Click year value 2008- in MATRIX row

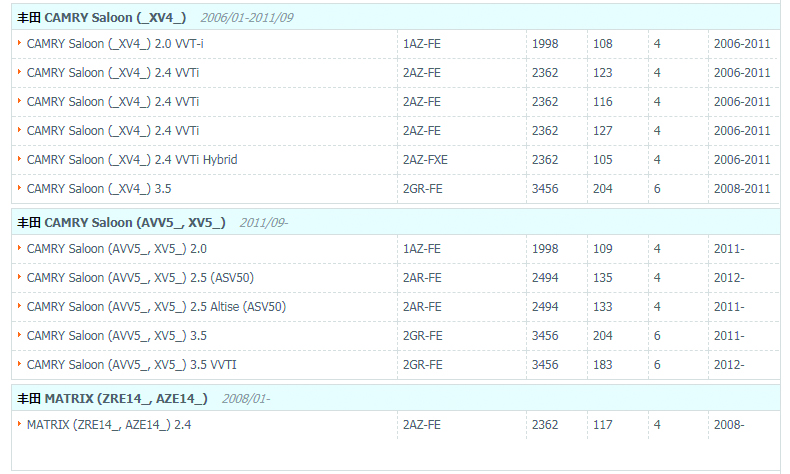(729, 425)
